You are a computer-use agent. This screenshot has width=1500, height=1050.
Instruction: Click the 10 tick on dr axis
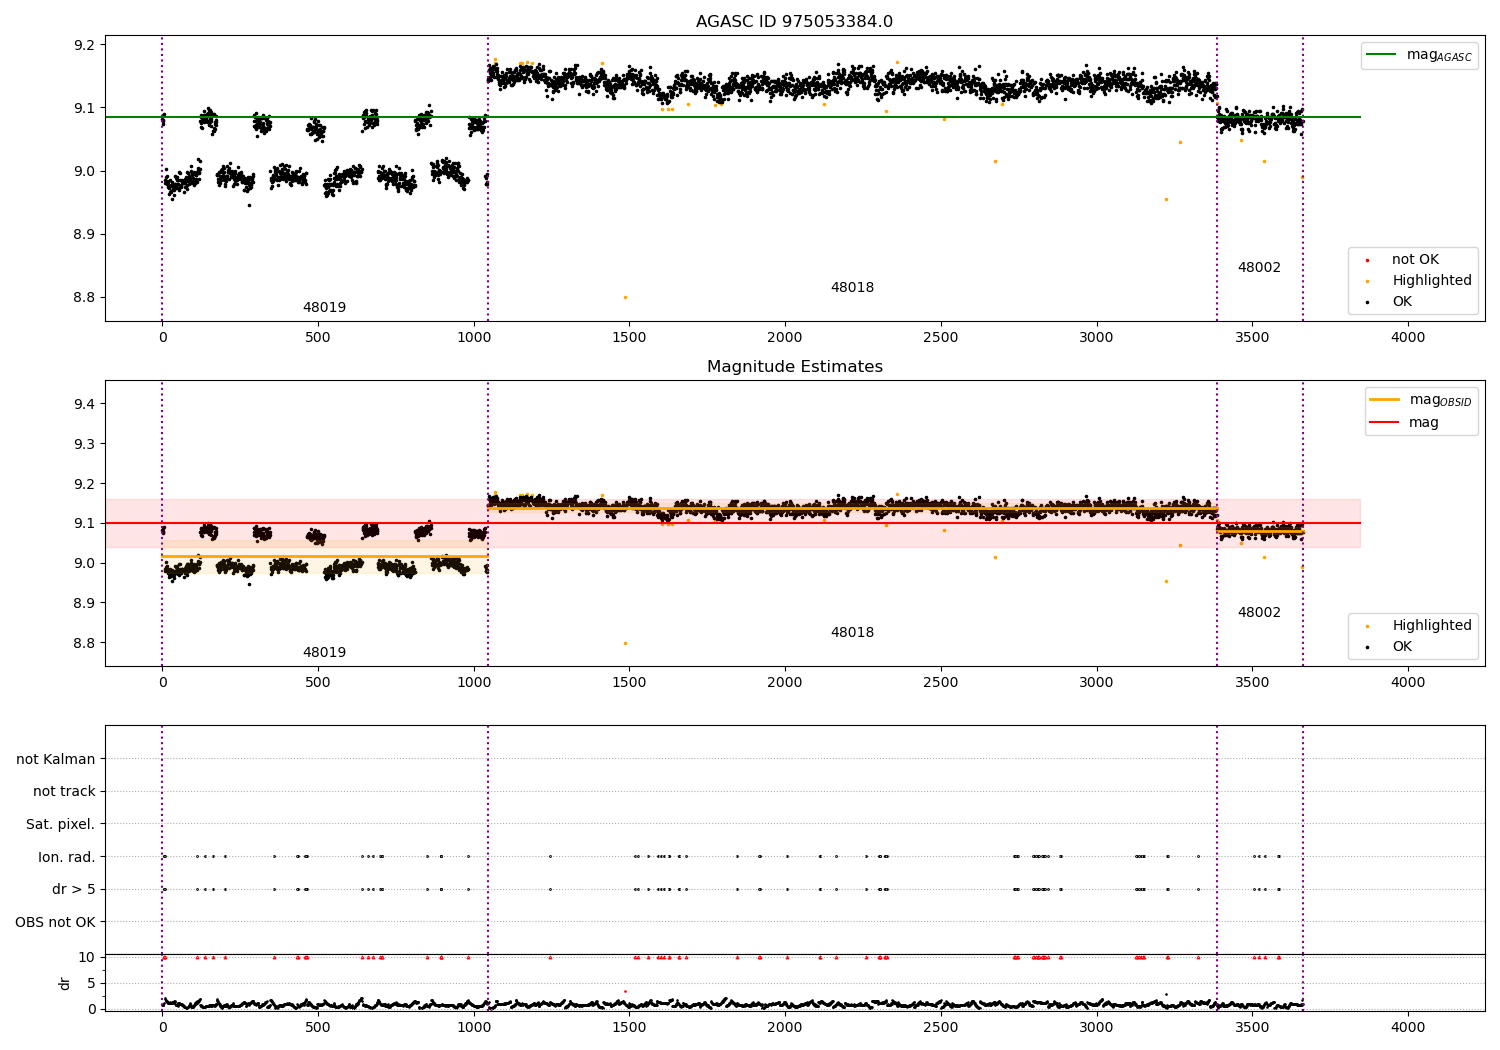pos(87,958)
